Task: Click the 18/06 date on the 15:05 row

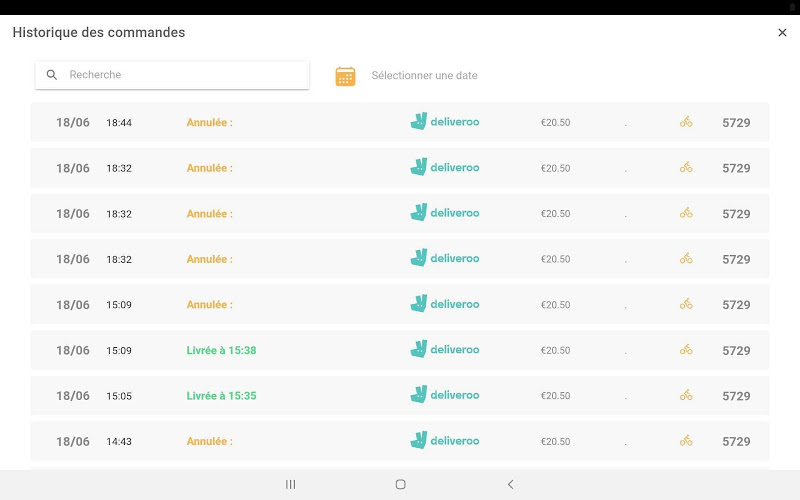Action: click(x=73, y=396)
